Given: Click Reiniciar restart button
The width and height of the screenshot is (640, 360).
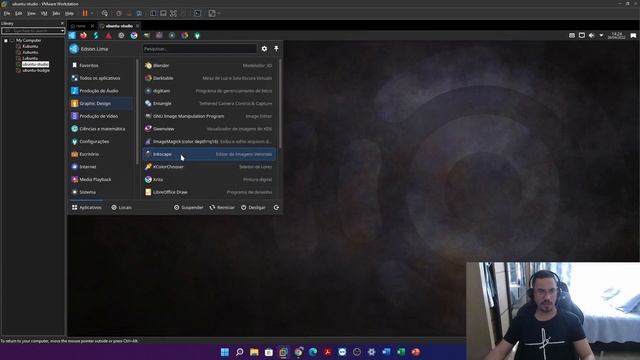Looking at the screenshot, I should (x=222, y=207).
